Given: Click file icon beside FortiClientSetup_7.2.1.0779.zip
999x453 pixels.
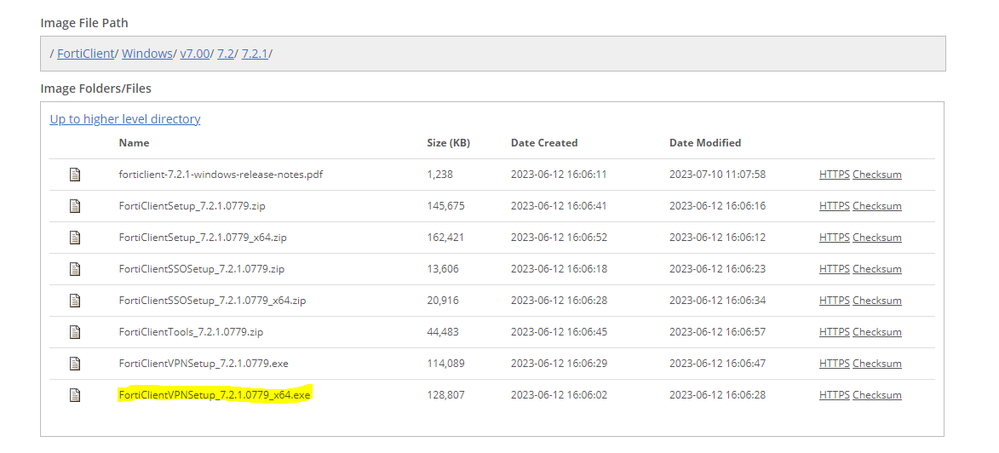Looking at the screenshot, I should click(74, 206).
